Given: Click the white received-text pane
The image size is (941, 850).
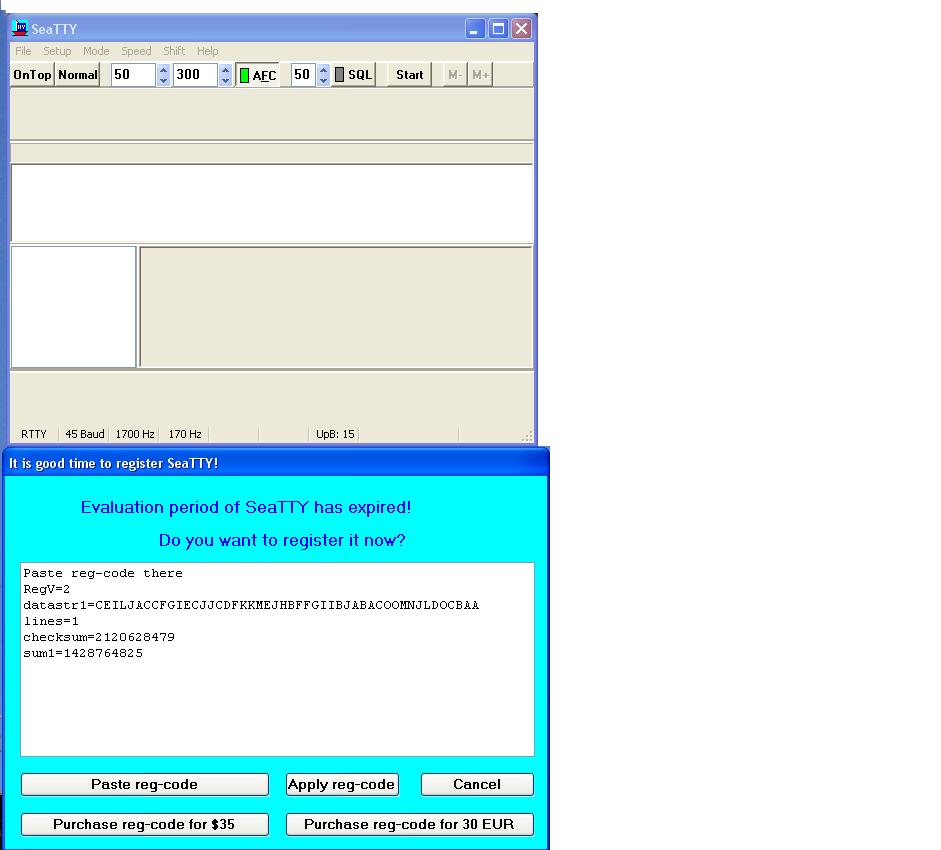Looking at the screenshot, I should (x=272, y=203).
